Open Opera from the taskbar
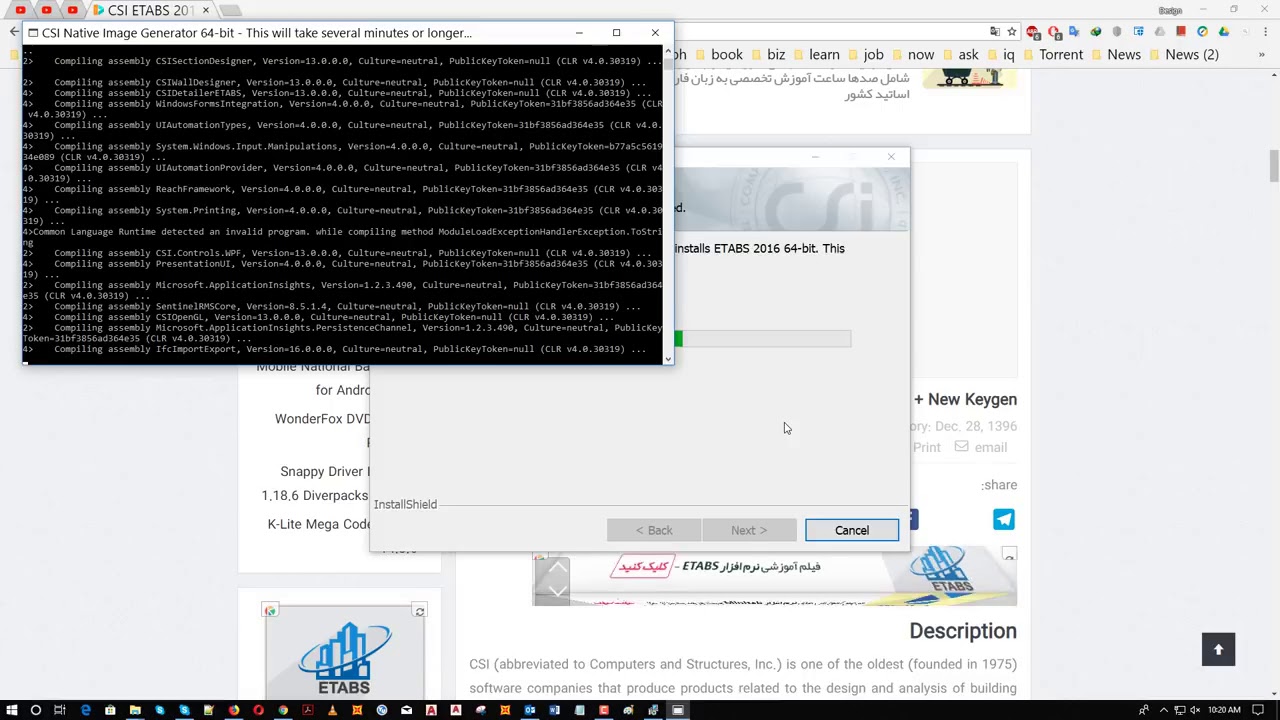Viewport: 1280px width, 720px height. tap(258, 710)
